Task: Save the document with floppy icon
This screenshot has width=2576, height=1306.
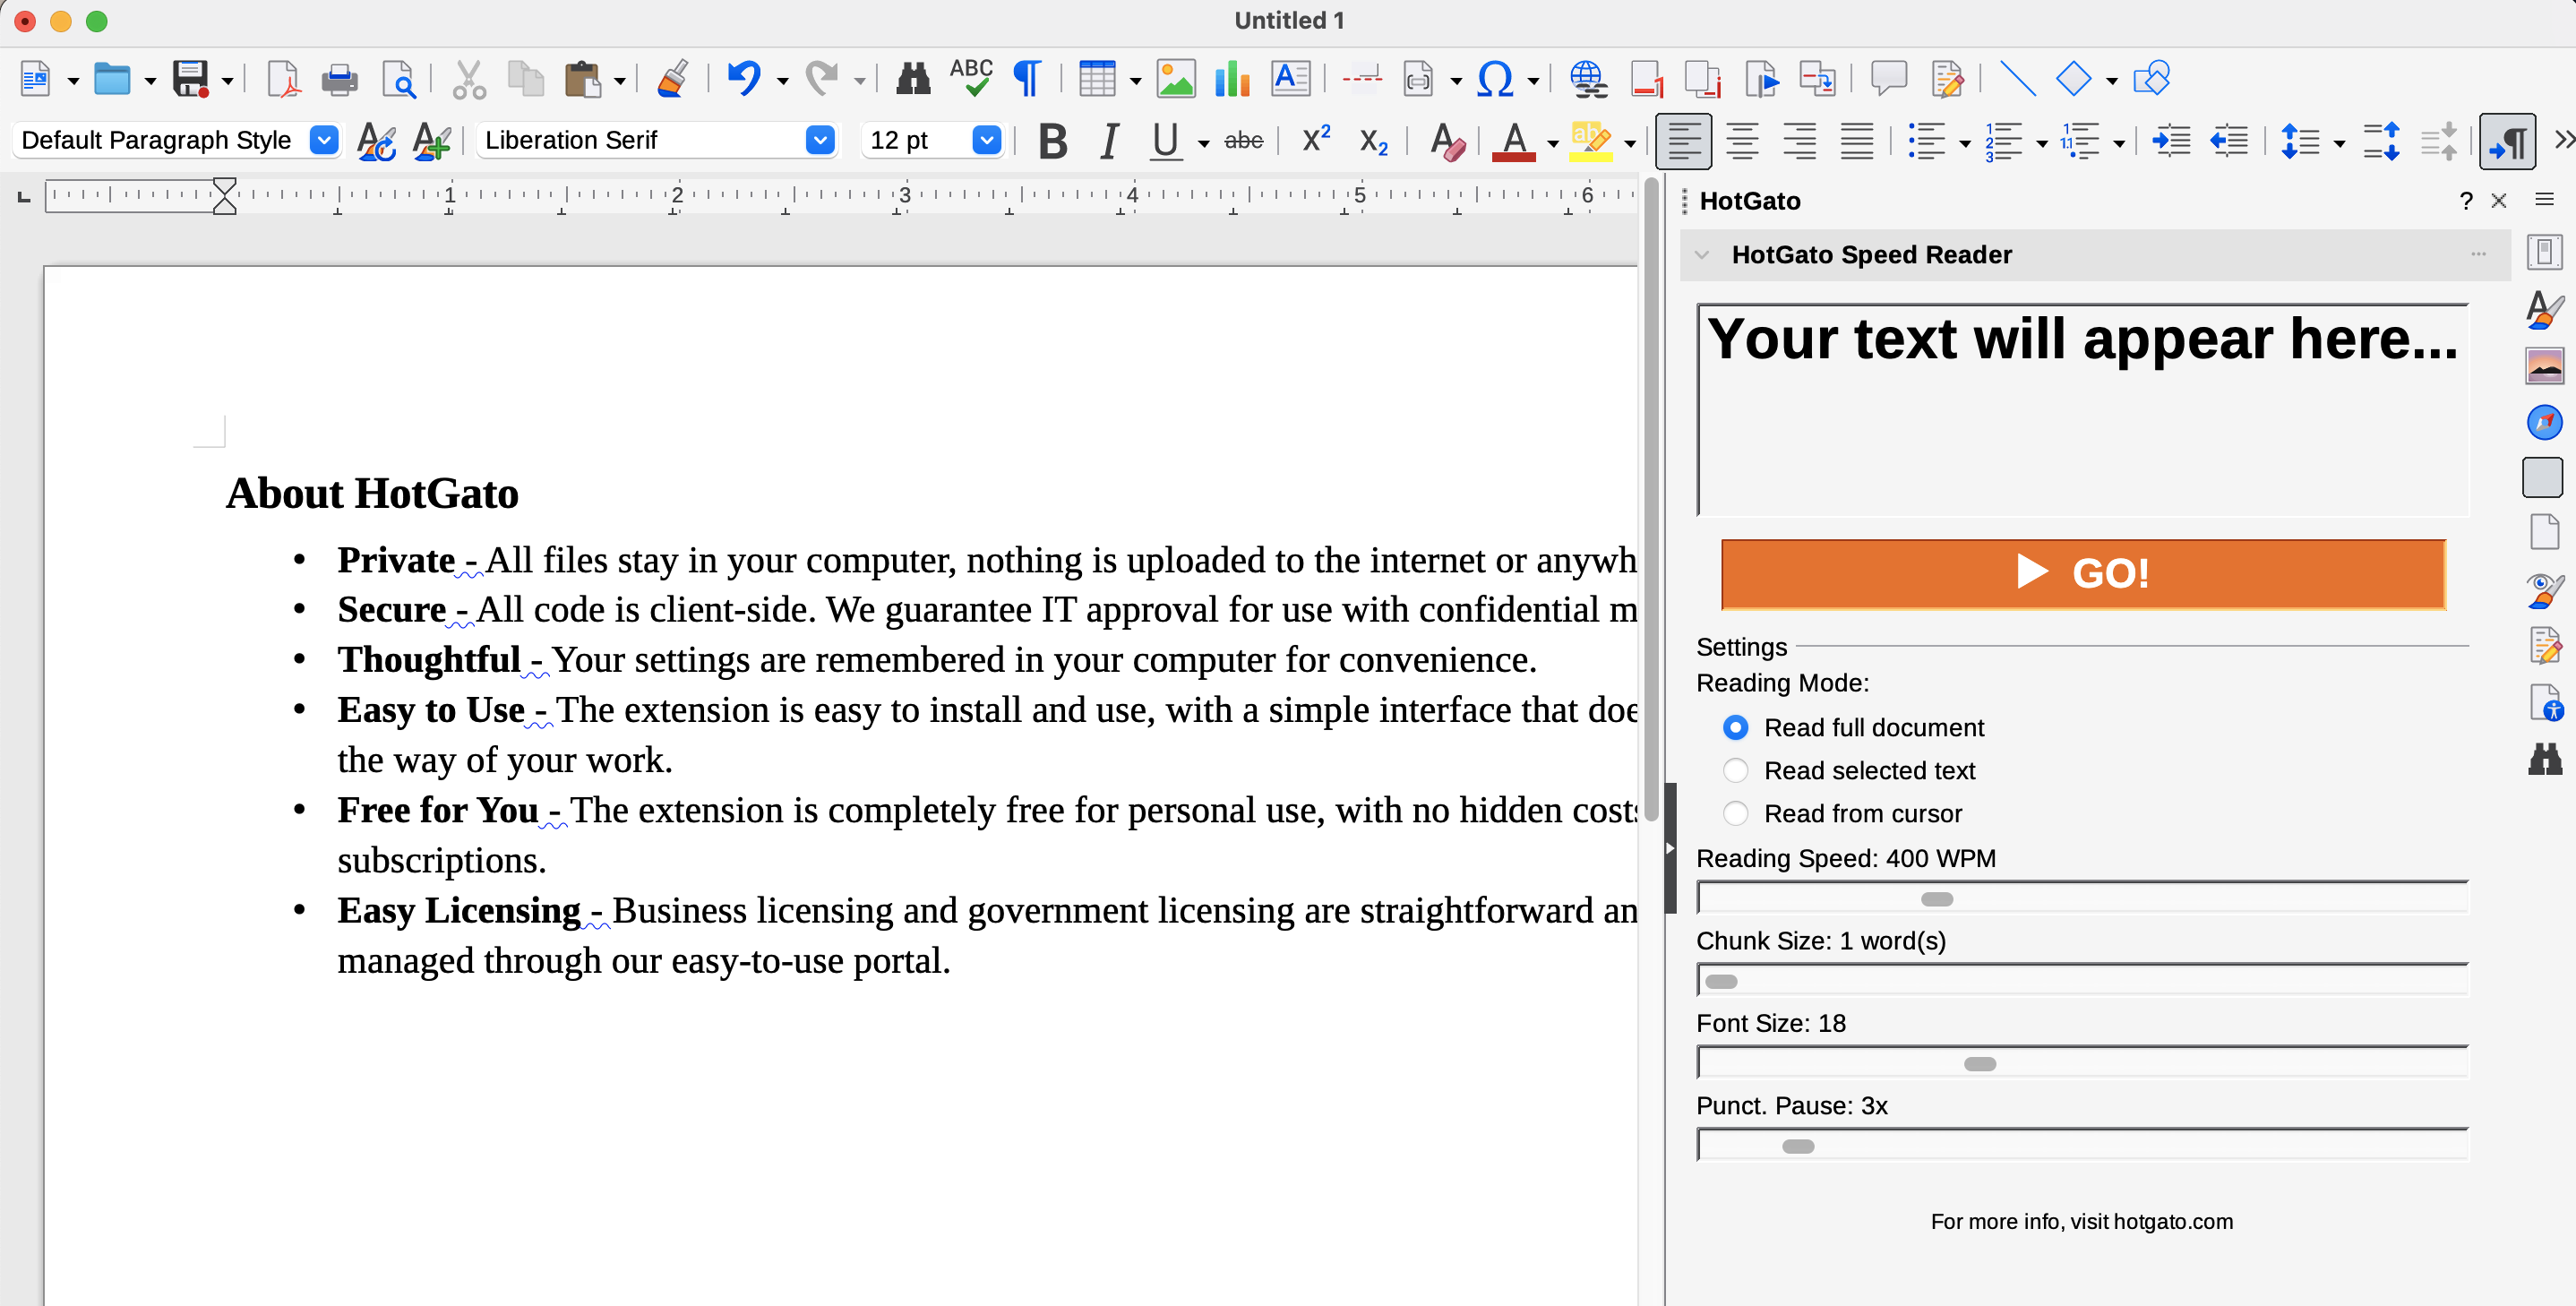Action: coord(190,78)
